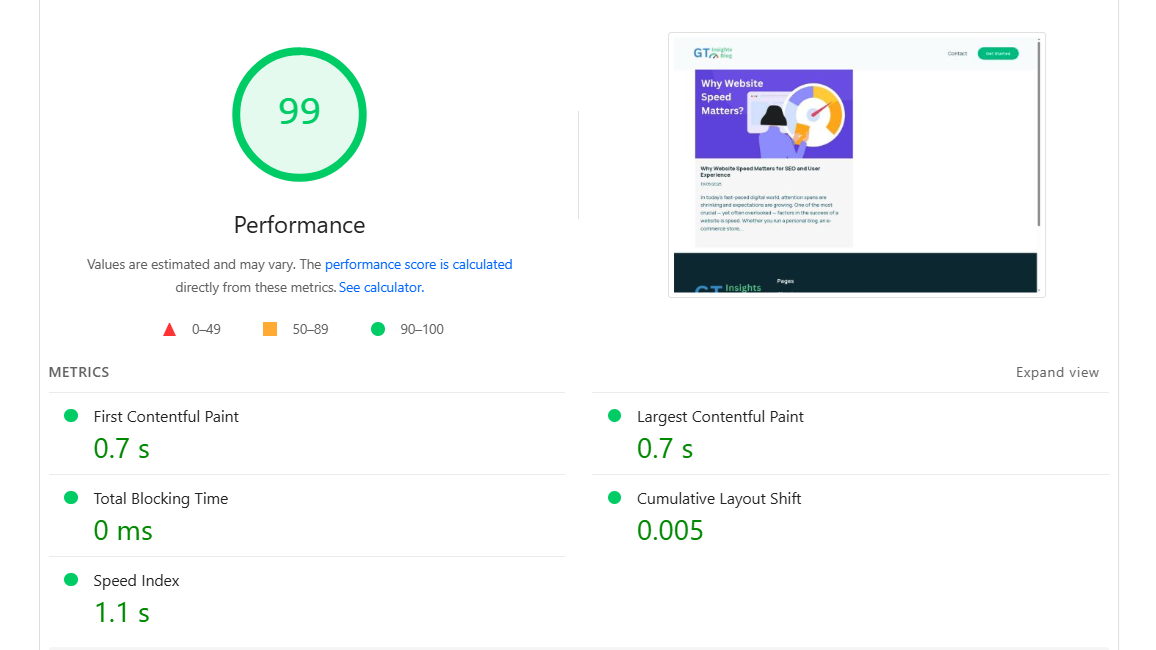Expand the Total Blocking Time metric

click(x=307, y=515)
